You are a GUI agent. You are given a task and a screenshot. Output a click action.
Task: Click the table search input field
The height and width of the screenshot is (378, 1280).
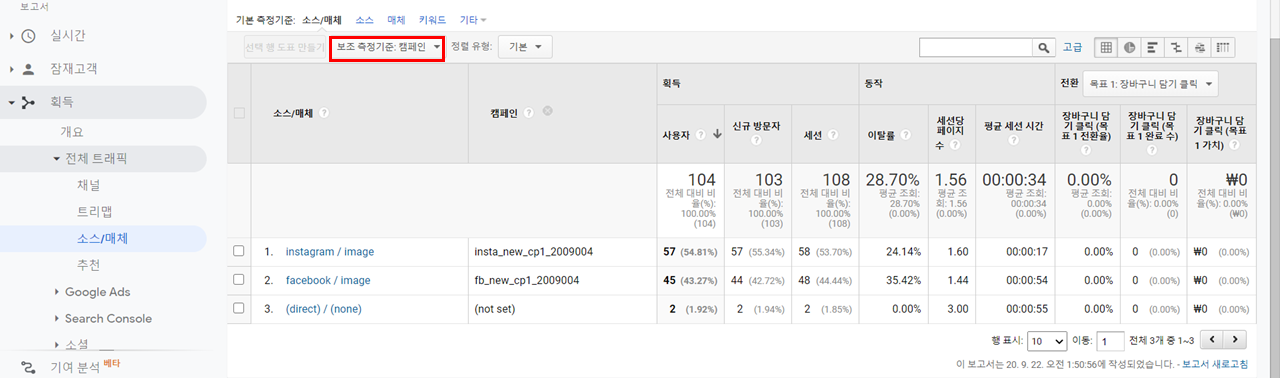(x=976, y=47)
